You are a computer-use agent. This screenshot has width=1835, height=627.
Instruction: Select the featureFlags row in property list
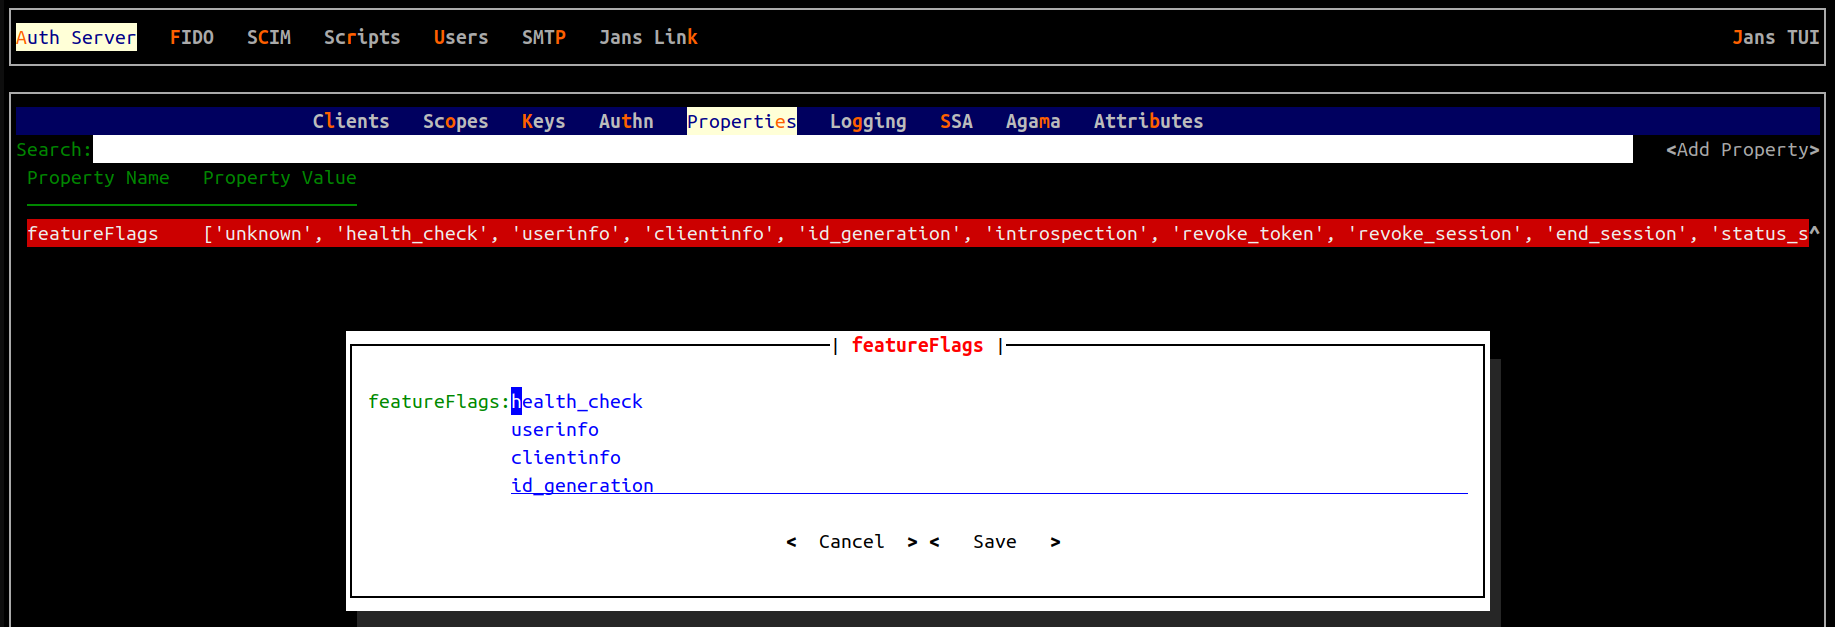[92, 234]
